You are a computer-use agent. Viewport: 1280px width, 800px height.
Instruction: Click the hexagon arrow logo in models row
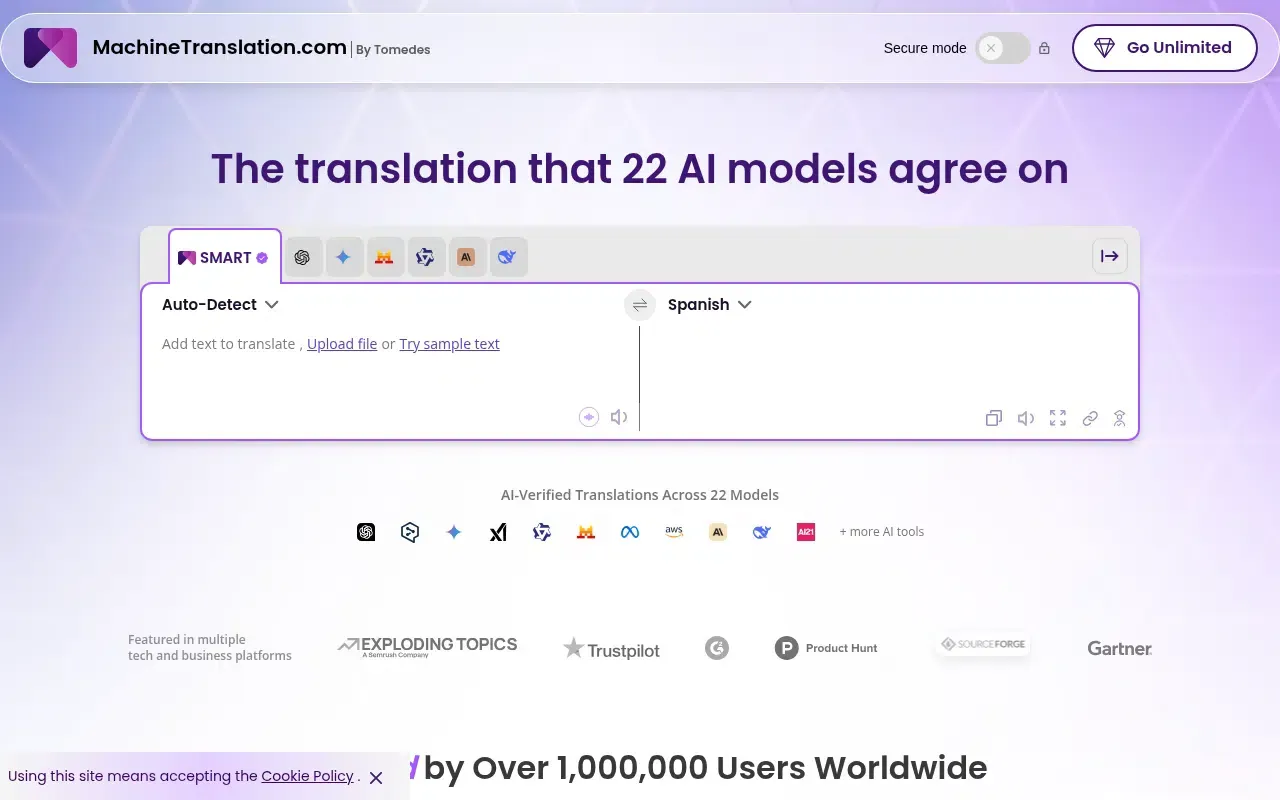pyautogui.click(x=410, y=532)
